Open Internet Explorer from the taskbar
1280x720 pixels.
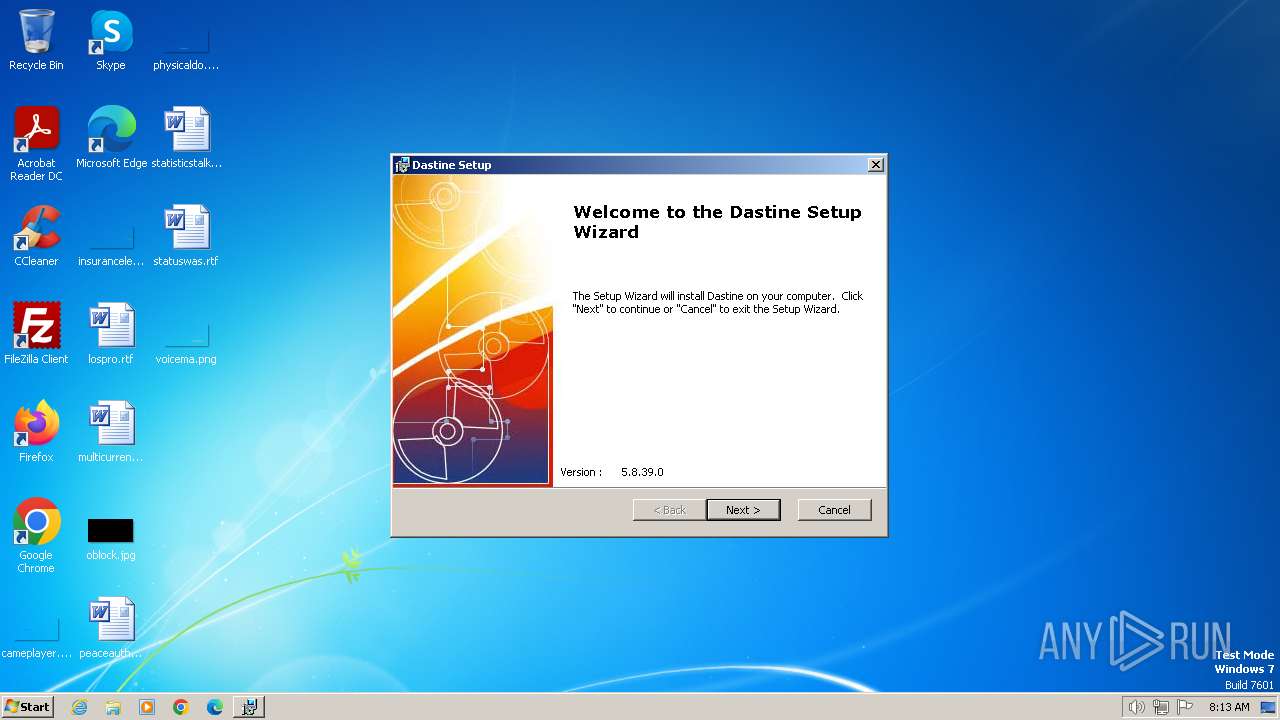79,707
